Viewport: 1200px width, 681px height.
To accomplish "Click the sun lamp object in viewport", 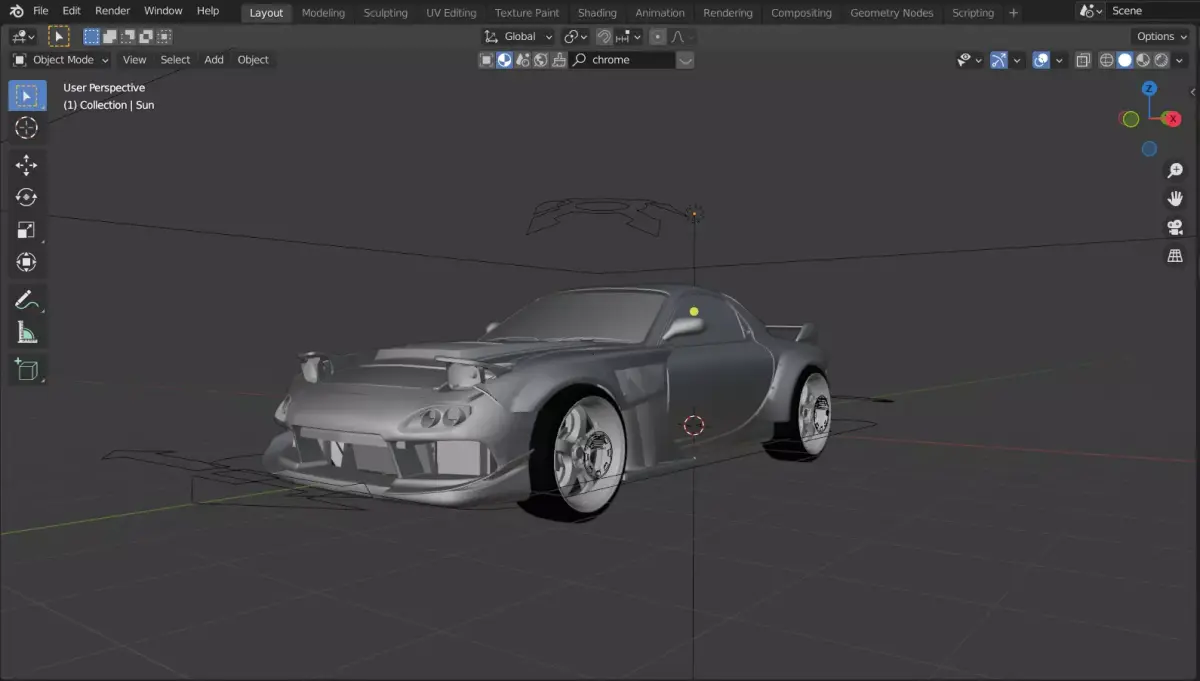I will pyautogui.click(x=695, y=213).
